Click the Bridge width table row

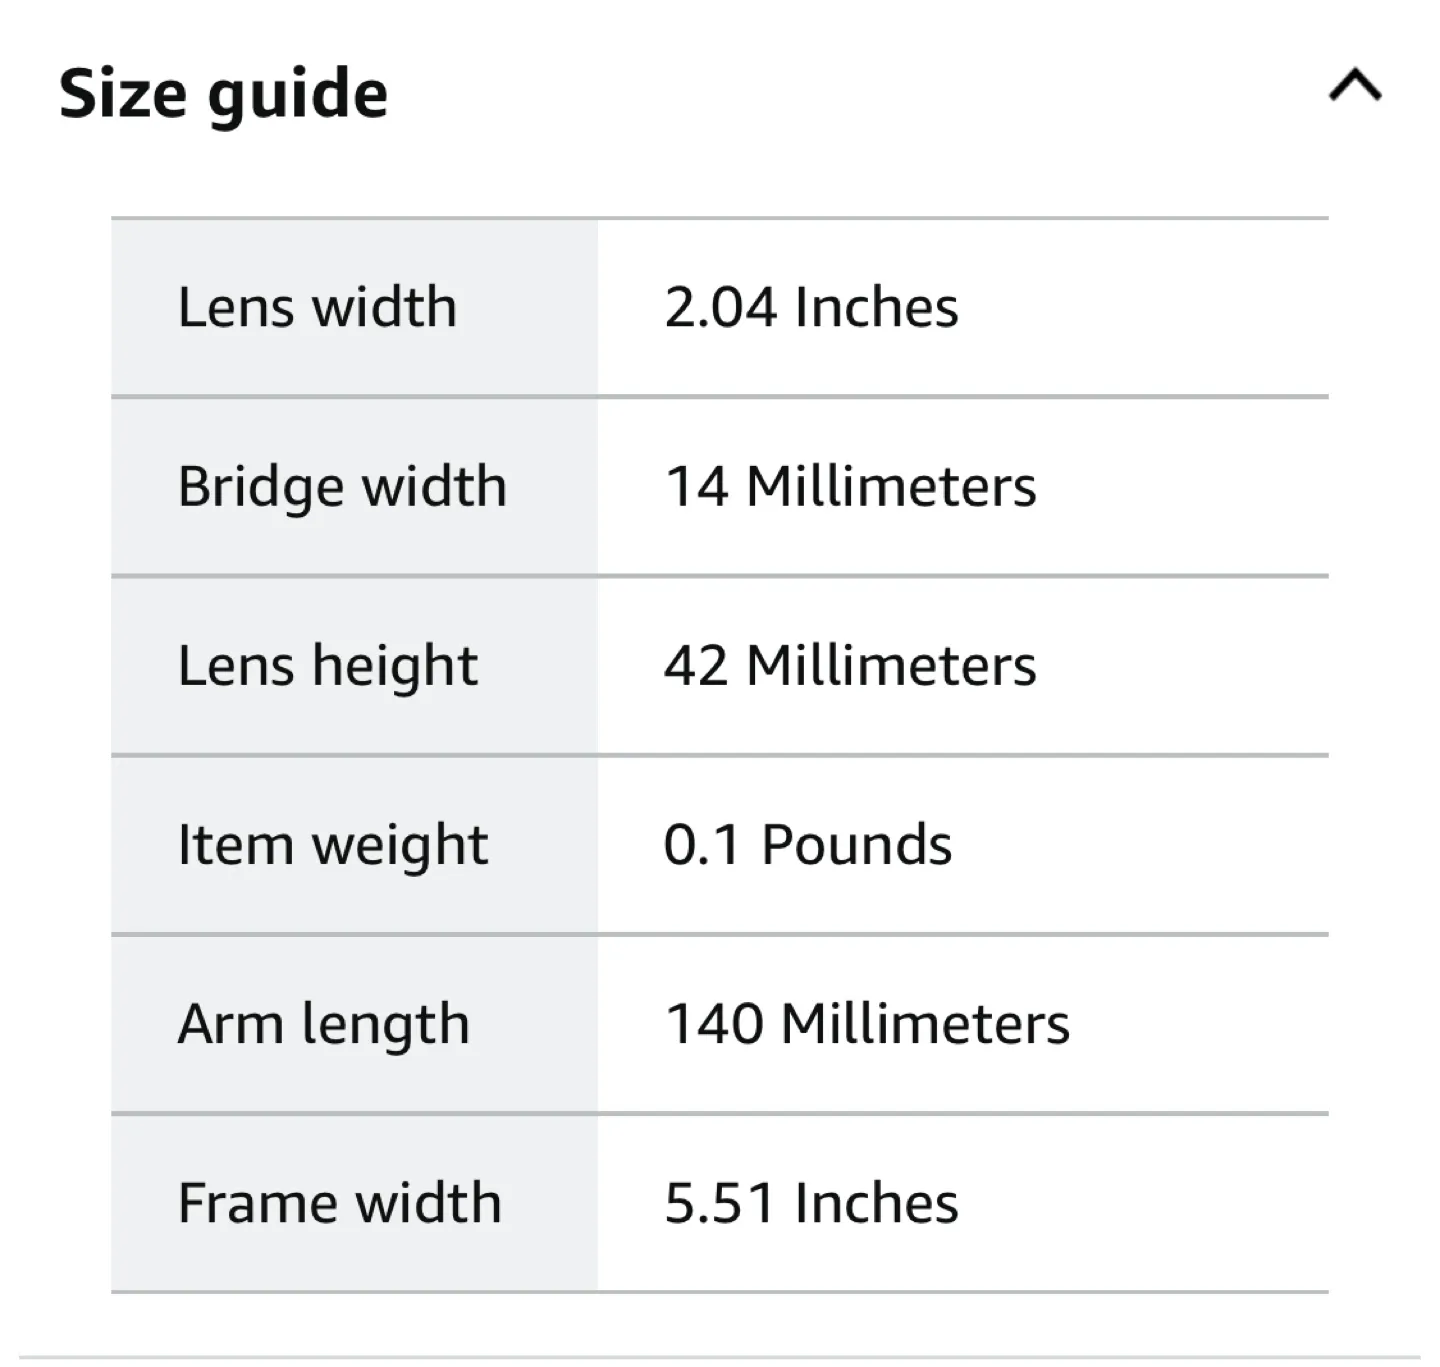coord(720,486)
